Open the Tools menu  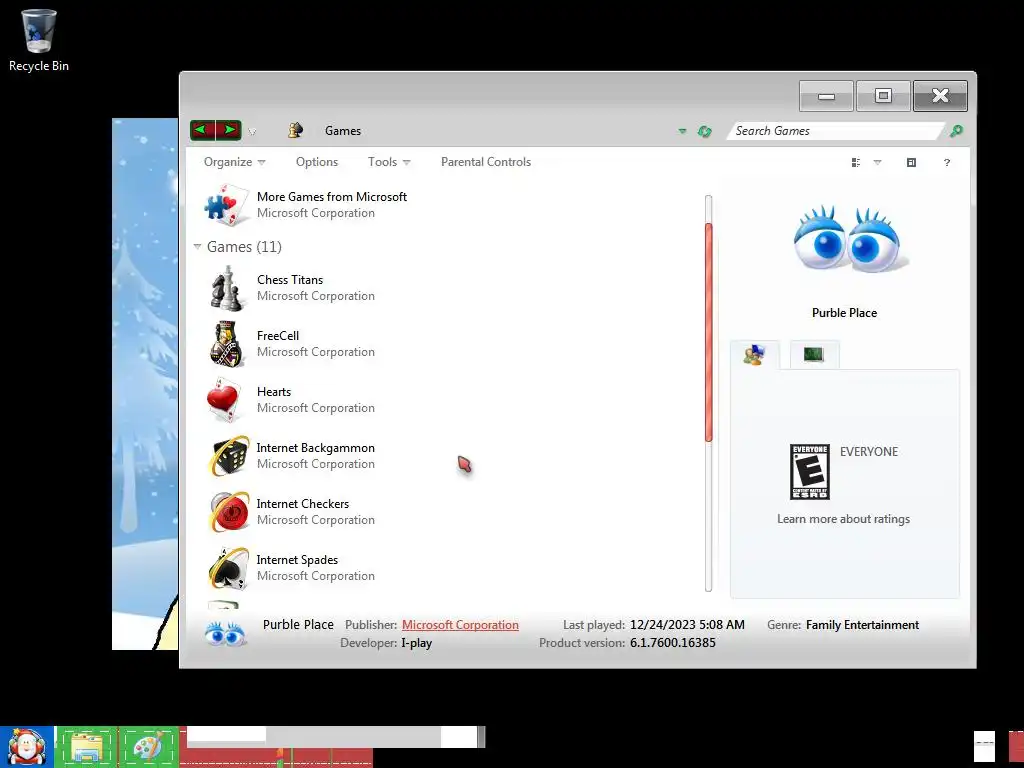(x=389, y=162)
